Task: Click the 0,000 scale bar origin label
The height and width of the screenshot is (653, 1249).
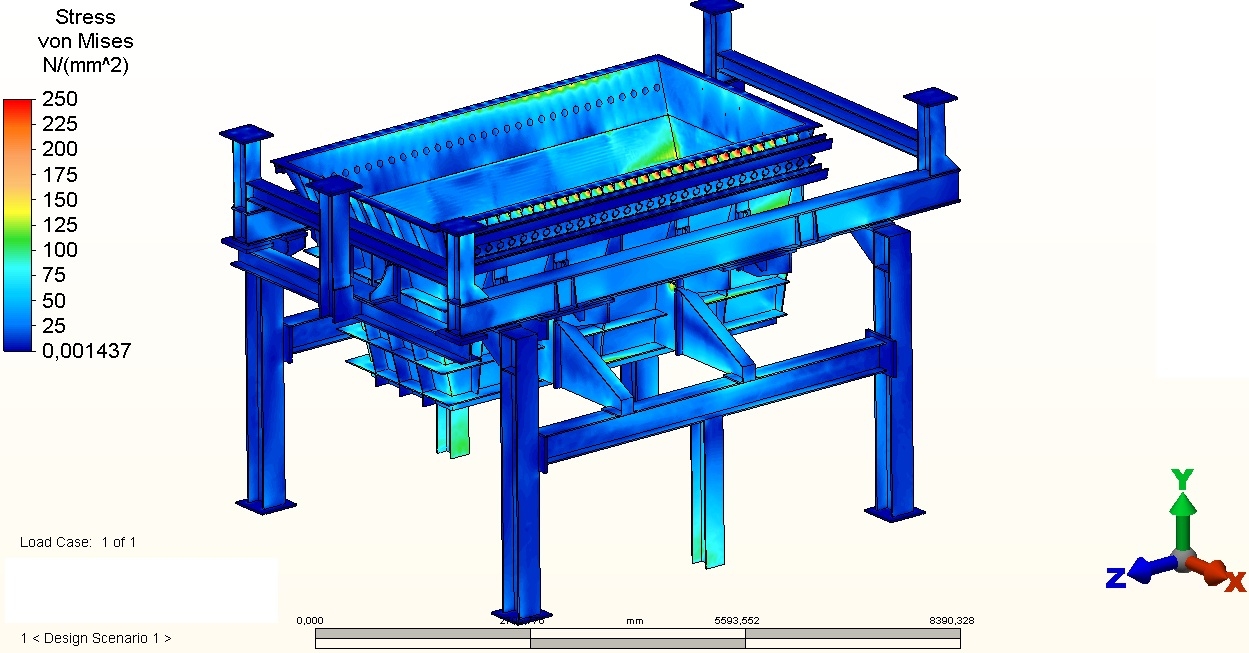Action: point(310,621)
